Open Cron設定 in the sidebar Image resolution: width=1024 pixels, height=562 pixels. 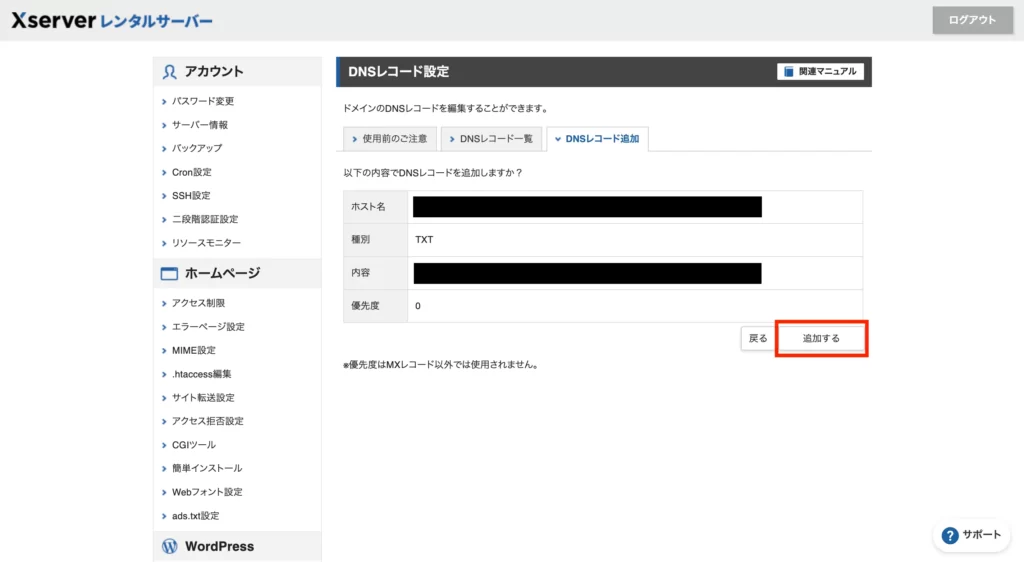tap(191, 172)
